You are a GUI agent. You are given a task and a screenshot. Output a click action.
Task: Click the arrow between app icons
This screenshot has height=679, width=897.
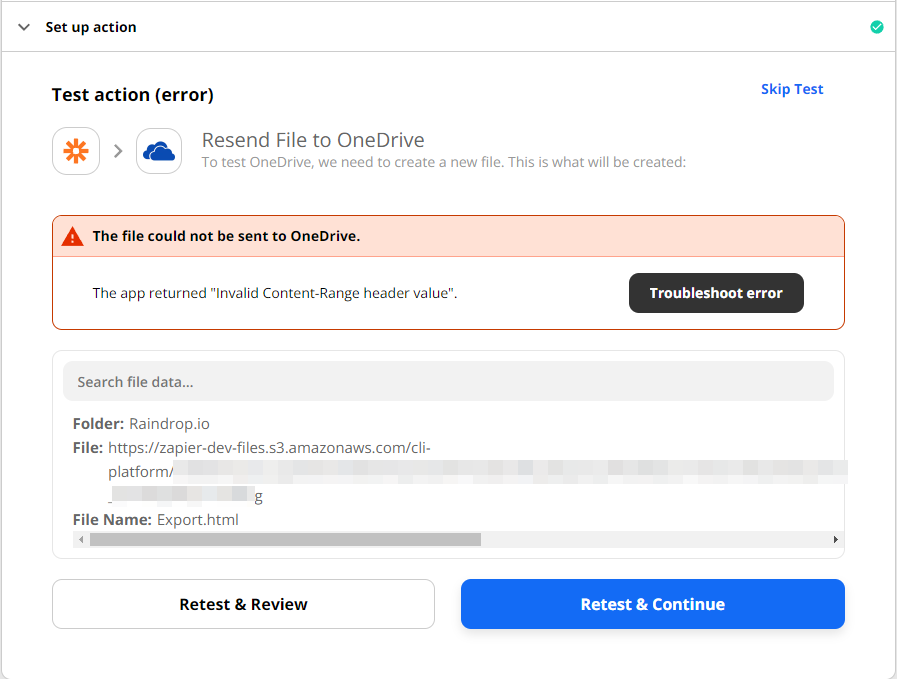coord(118,151)
